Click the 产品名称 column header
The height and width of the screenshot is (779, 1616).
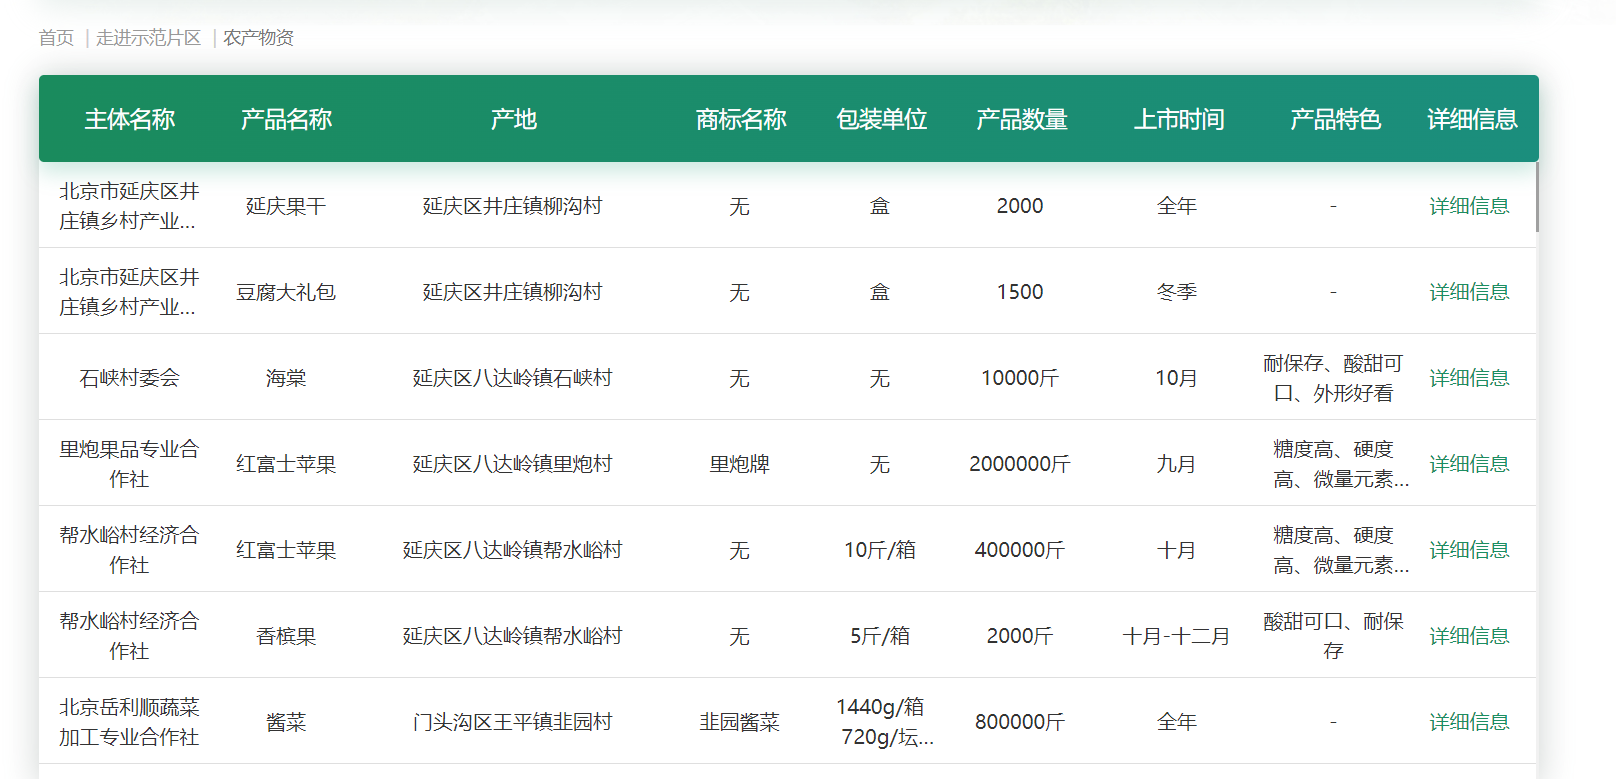(286, 120)
